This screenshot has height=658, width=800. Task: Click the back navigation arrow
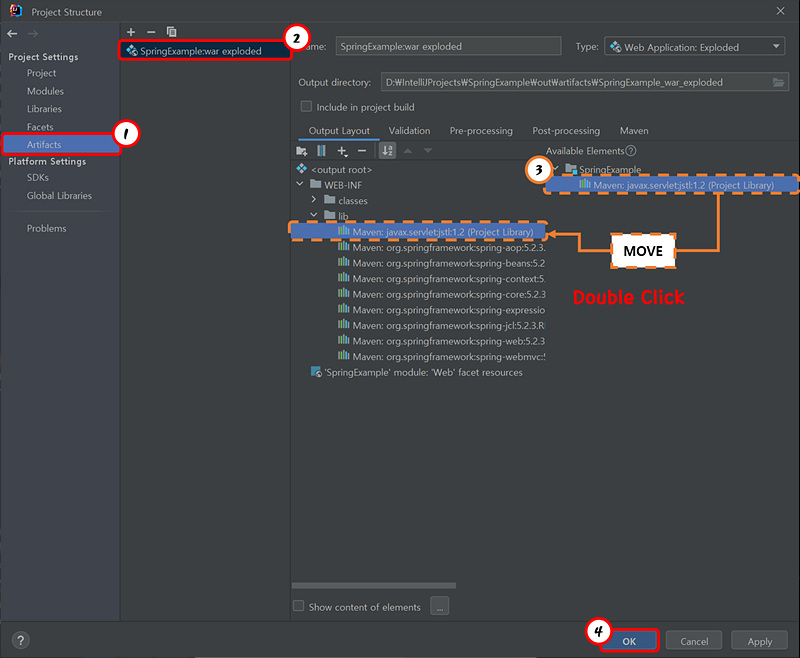pos(12,34)
